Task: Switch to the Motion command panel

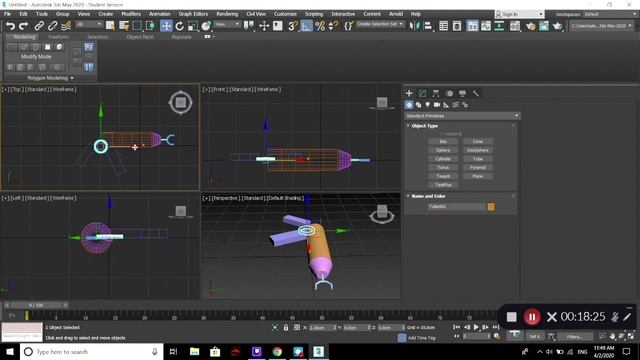Action: point(449,93)
